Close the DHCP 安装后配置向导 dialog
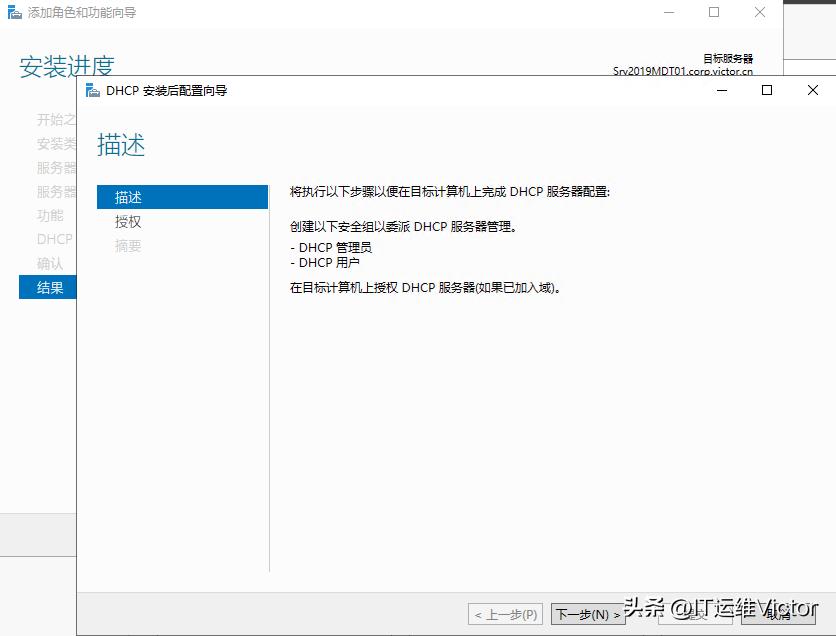 click(812, 90)
